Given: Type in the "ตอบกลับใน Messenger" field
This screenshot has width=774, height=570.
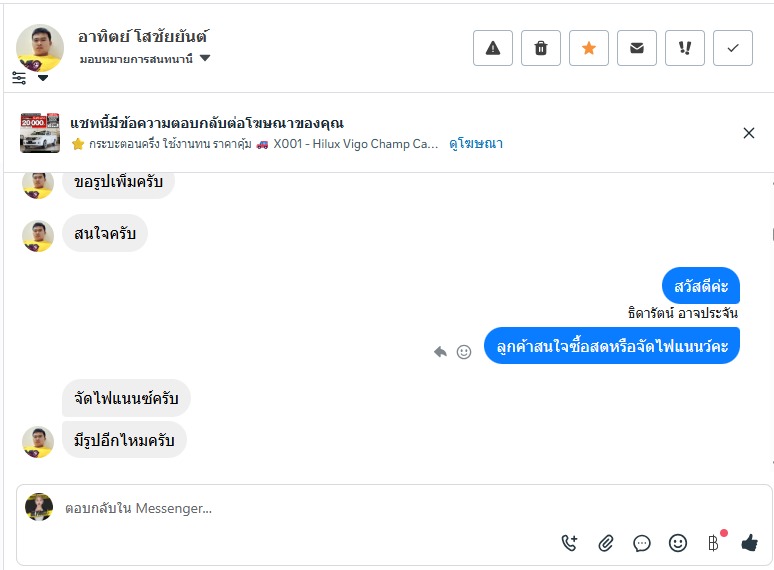Looking at the screenshot, I should pyautogui.click(x=300, y=508).
